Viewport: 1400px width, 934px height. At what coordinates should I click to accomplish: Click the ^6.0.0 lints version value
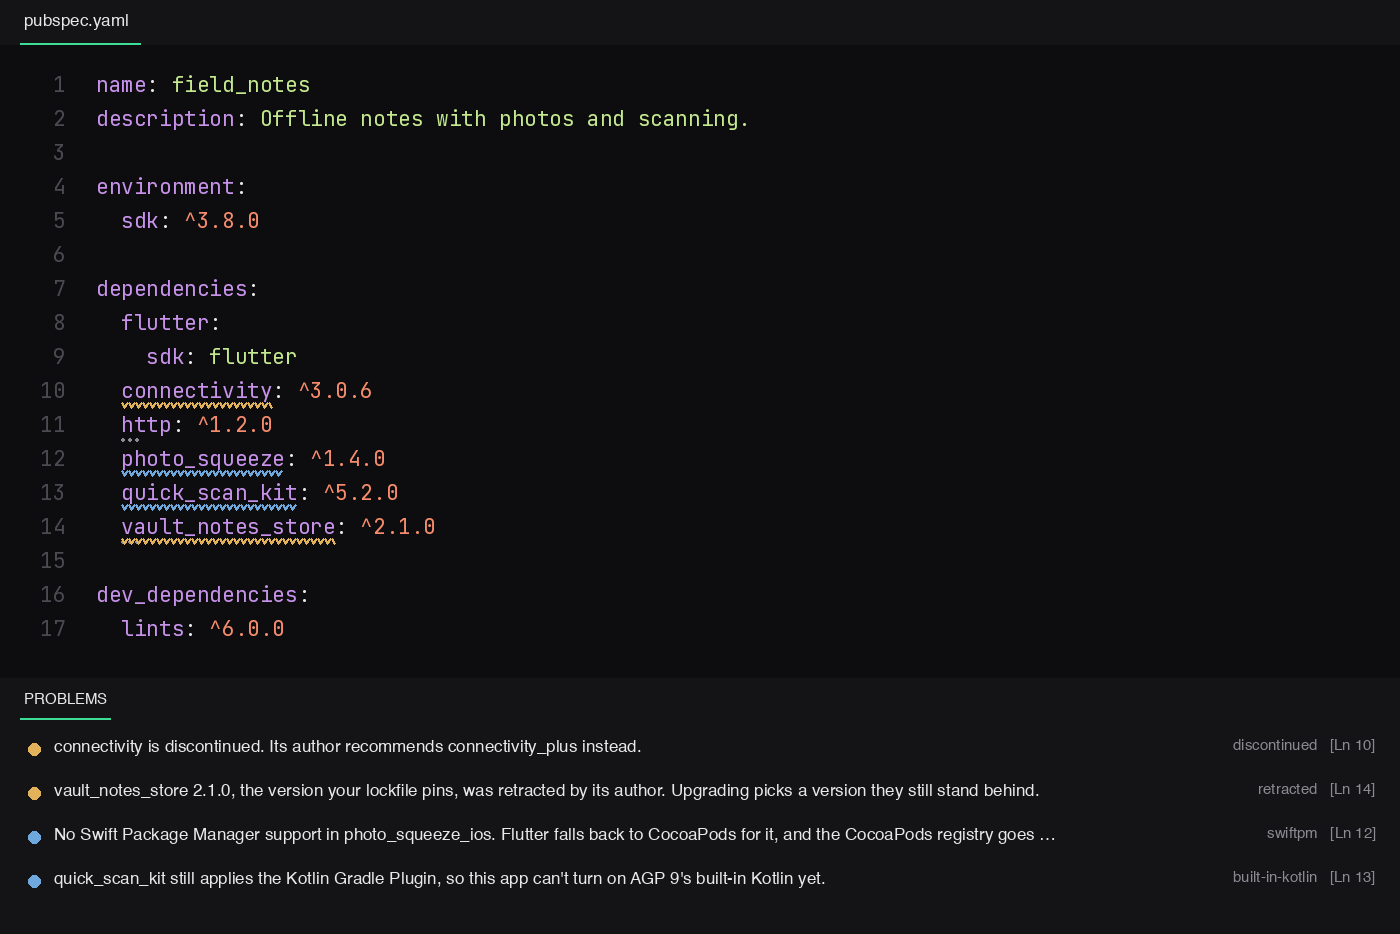[x=247, y=629]
